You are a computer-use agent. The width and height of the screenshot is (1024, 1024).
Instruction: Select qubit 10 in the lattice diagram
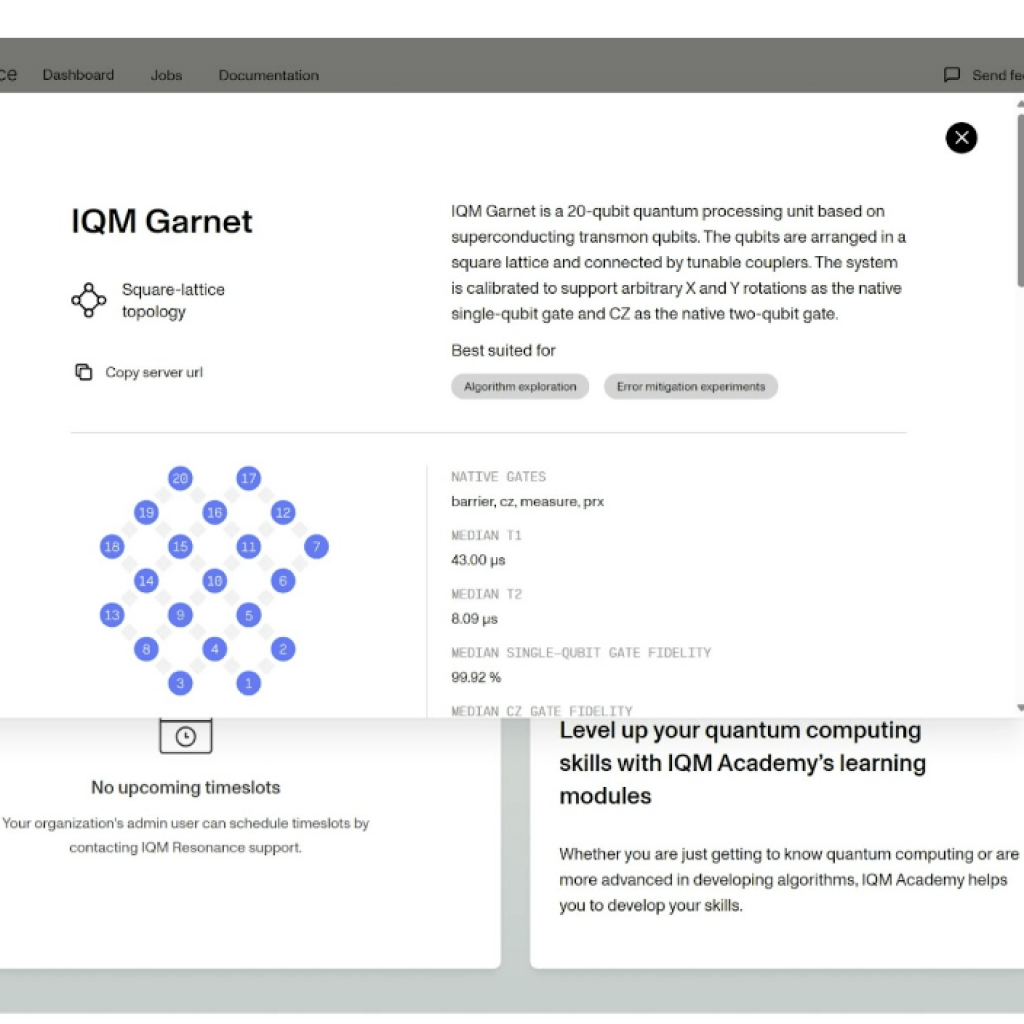(214, 581)
